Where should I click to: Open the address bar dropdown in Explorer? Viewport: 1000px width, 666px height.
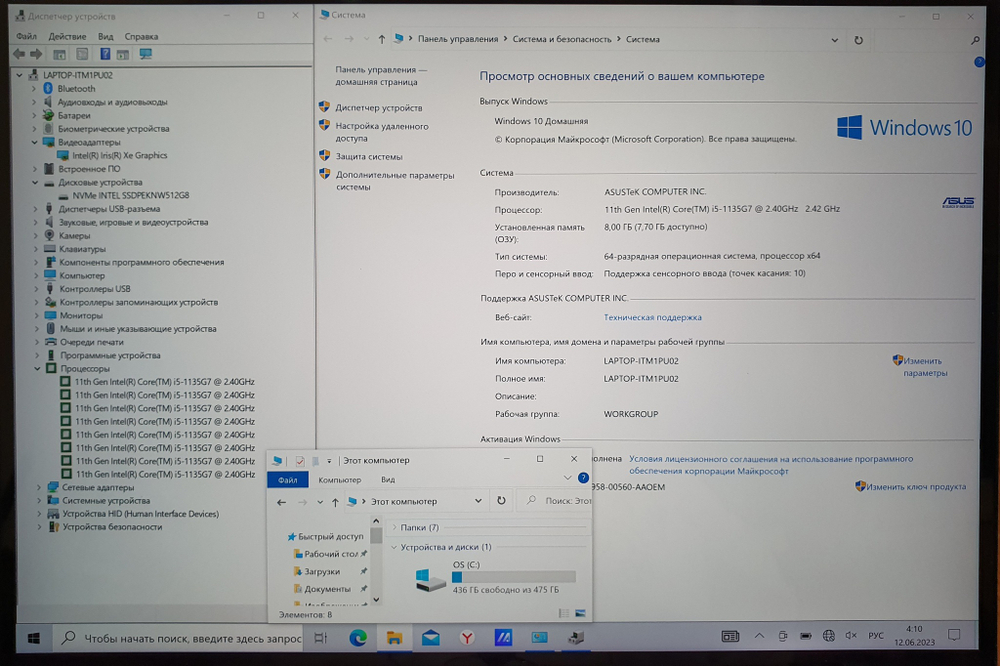tap(478, 501)
